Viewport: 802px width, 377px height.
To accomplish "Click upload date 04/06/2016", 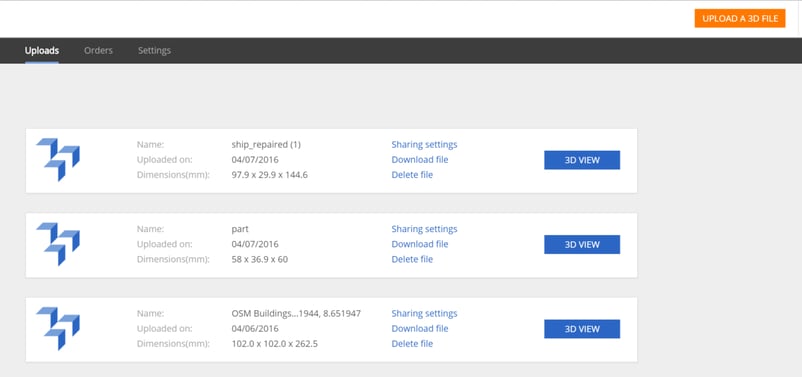I will [x=255, y=328].
